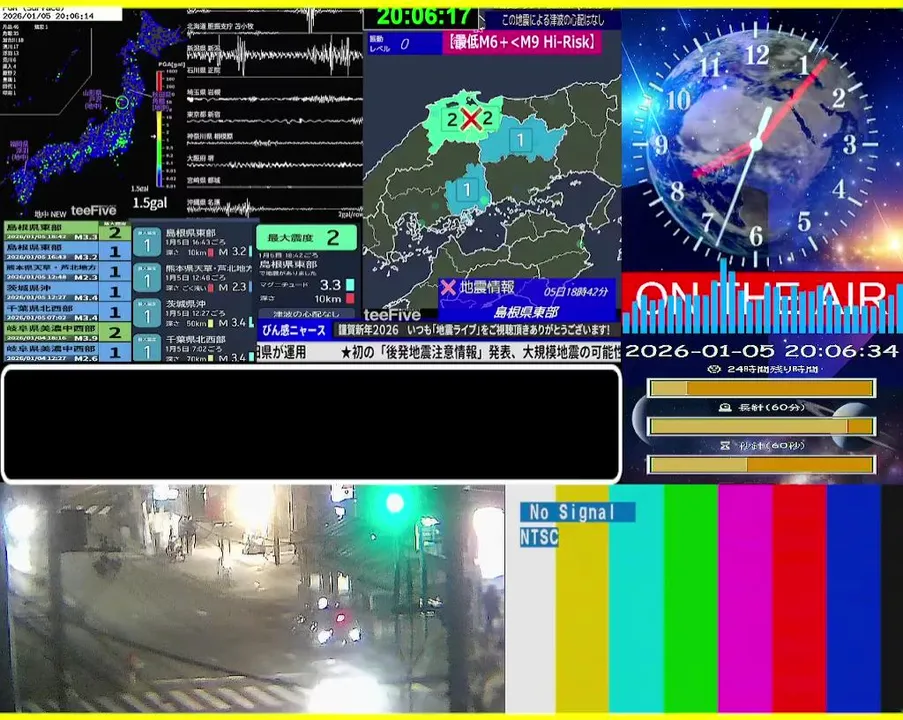Click the white arrow pointer on PGA scale
This screenshot has height=720, width=903.
153,137
